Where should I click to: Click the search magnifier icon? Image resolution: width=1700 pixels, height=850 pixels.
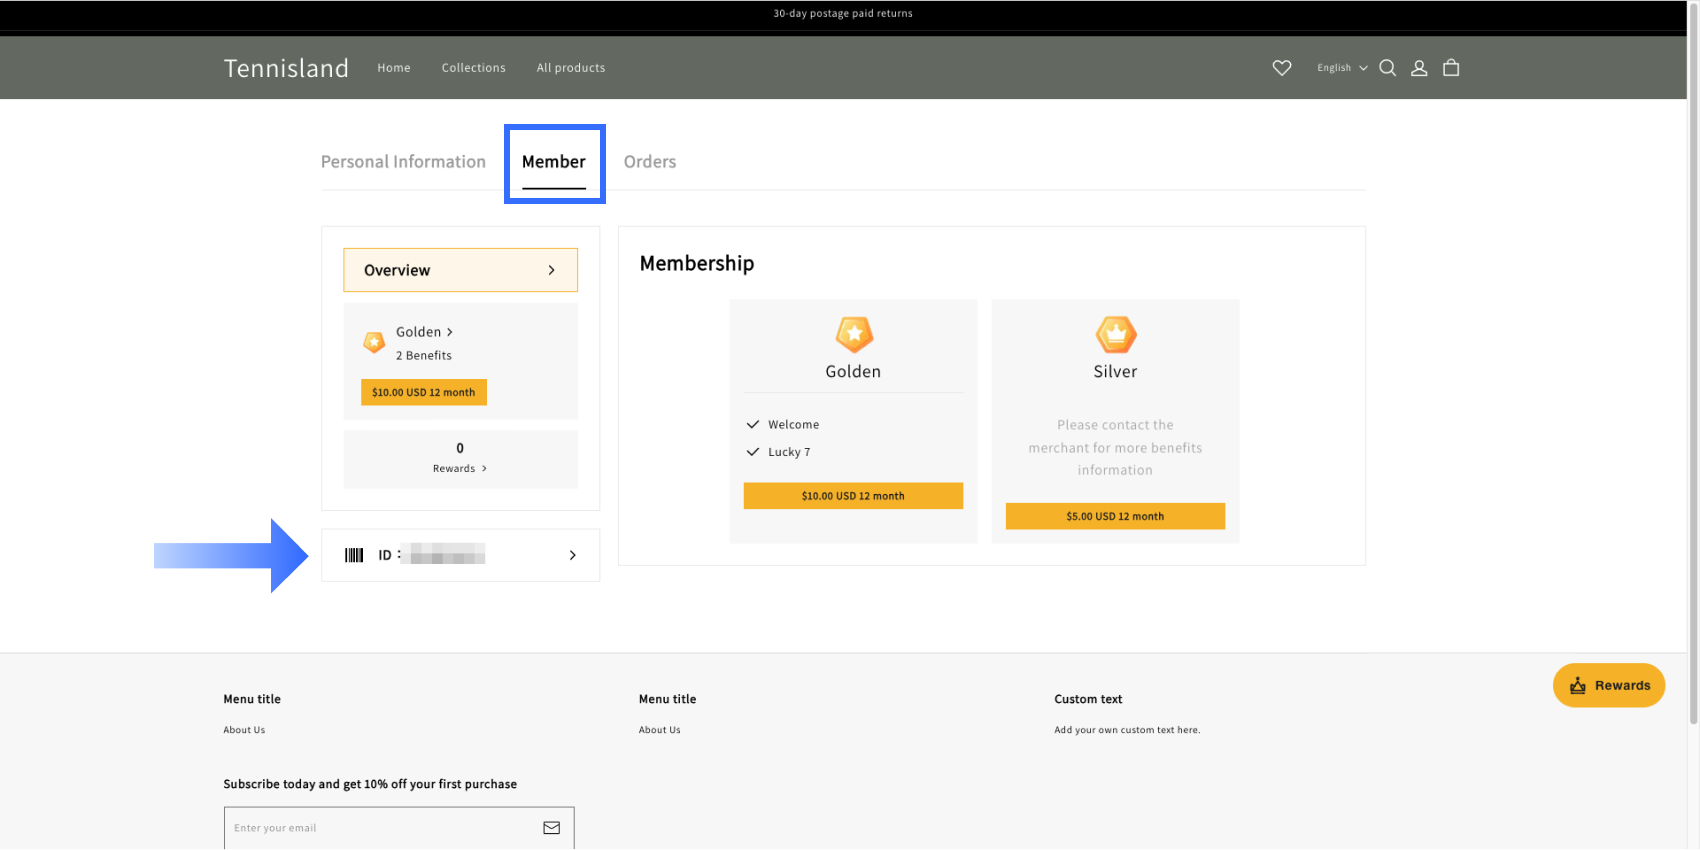(1387, 68)
